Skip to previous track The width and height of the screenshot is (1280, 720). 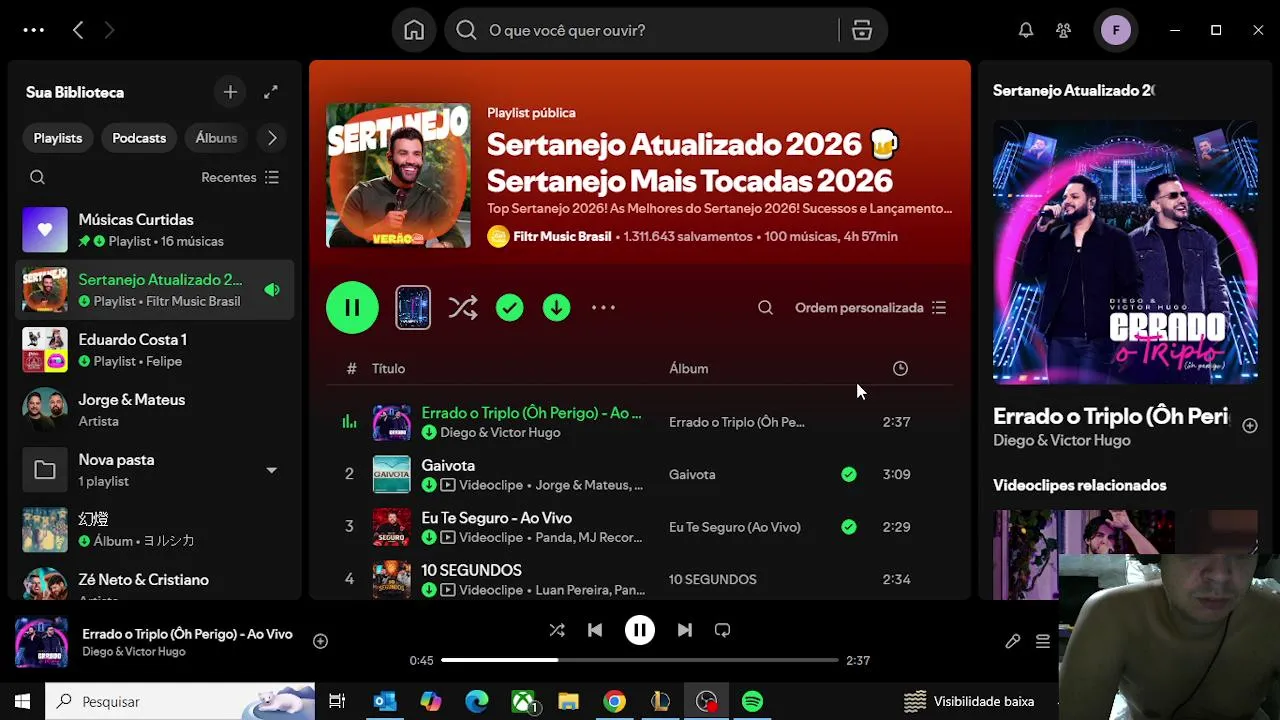click(x=595, y=630)
